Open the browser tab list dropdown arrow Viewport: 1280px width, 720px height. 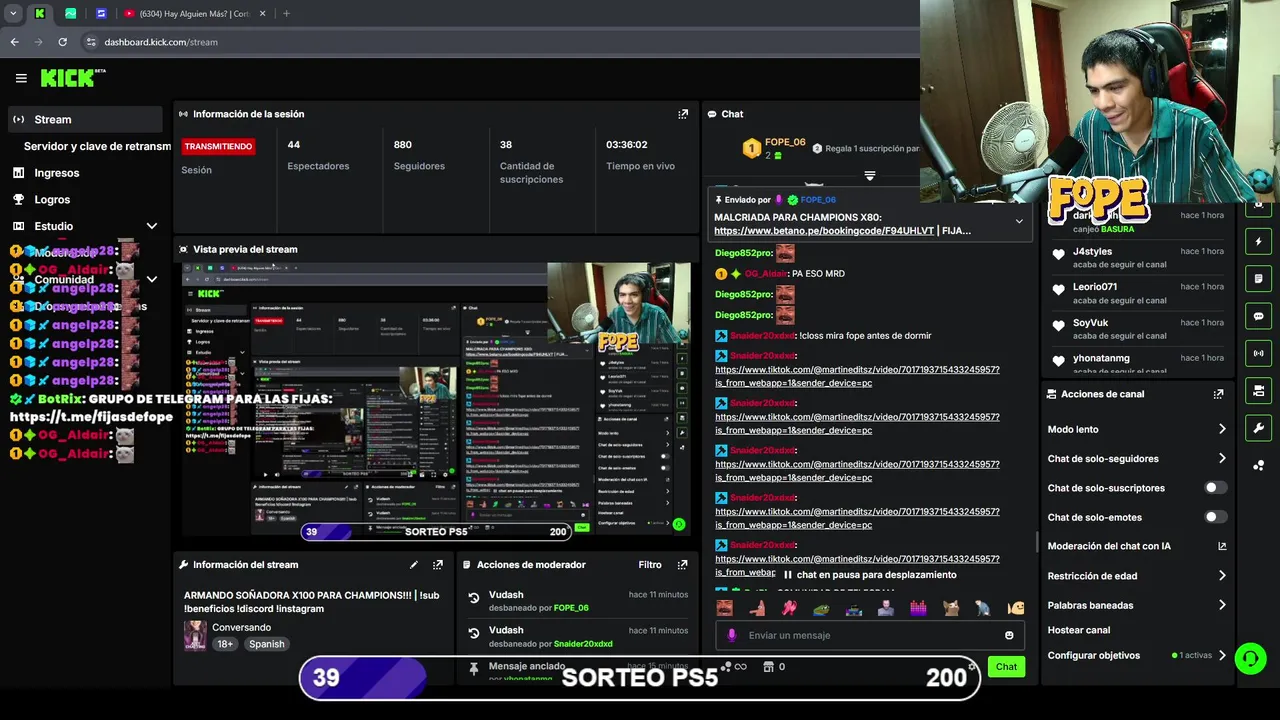point(13,14)
